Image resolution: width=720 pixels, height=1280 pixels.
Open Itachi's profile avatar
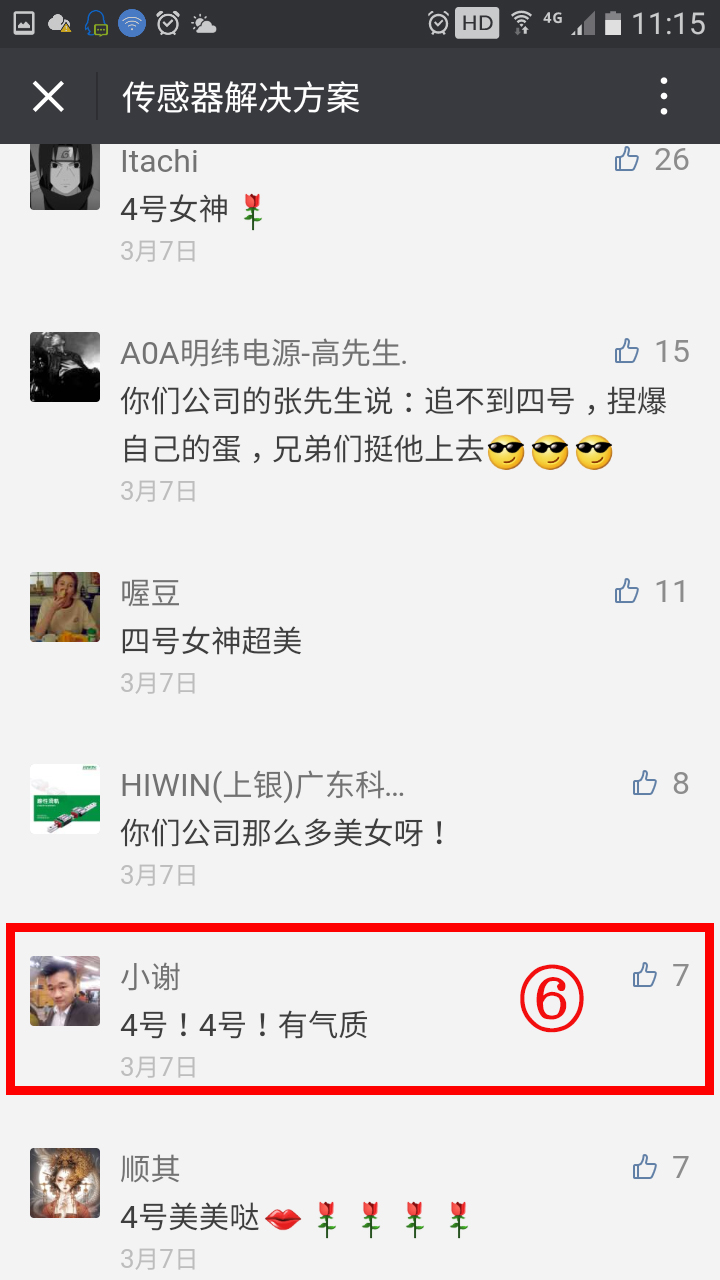tap(65, 176)
